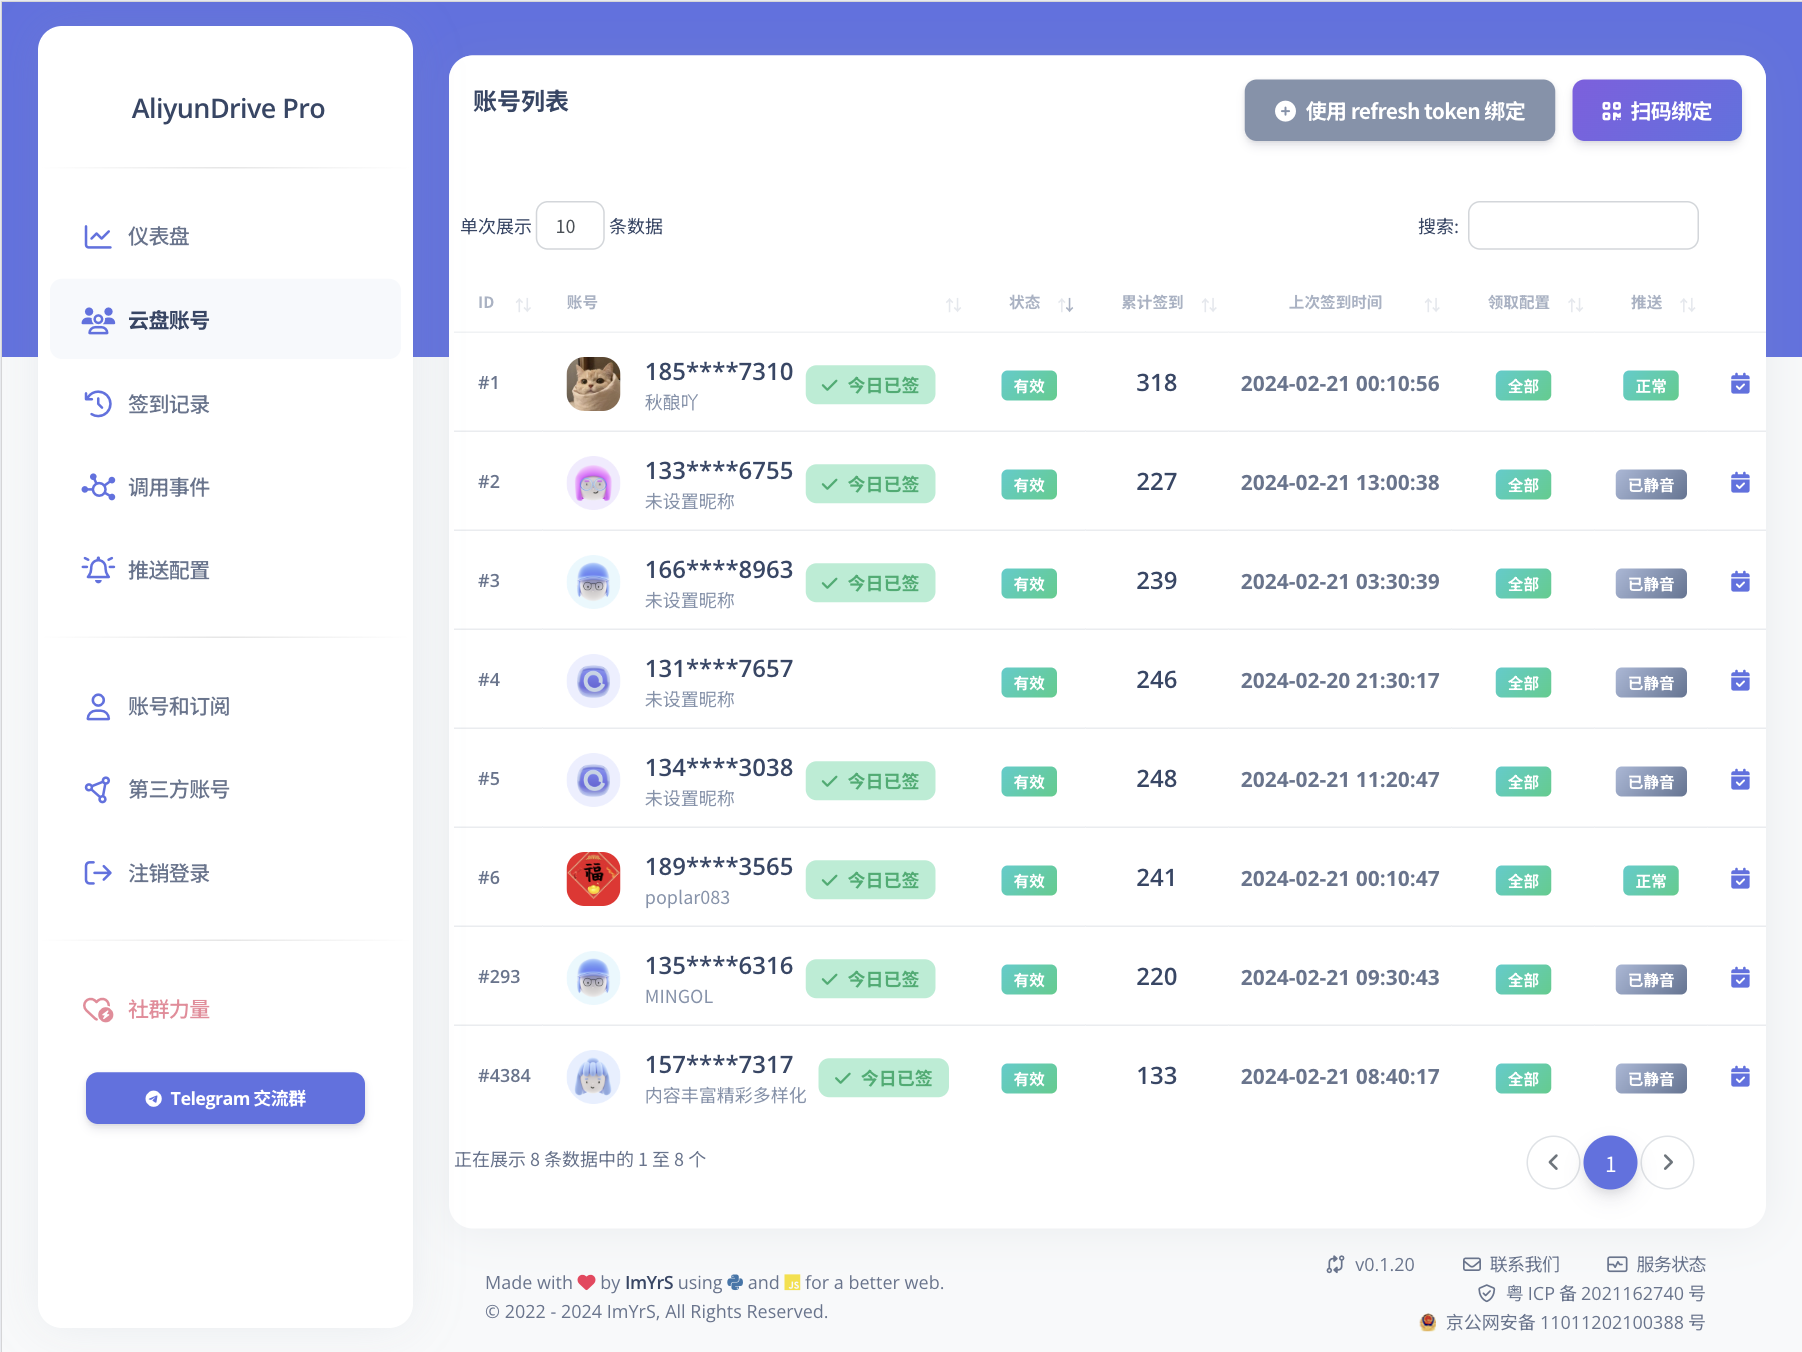Click 全部 config badge for 133****6755
Screen dimensions: 1802x1352
(x=1523, y=485)
